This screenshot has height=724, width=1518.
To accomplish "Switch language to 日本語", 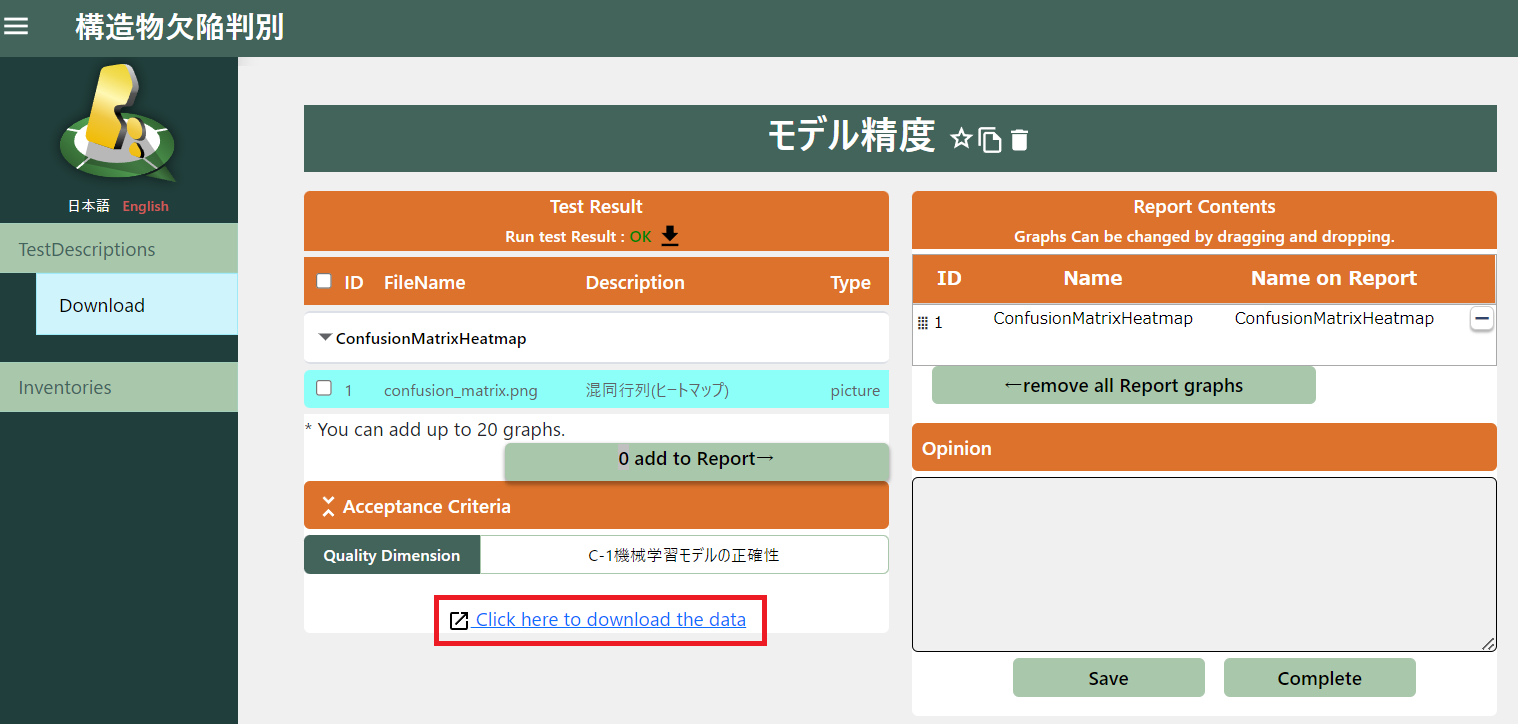I will point(88,206).
